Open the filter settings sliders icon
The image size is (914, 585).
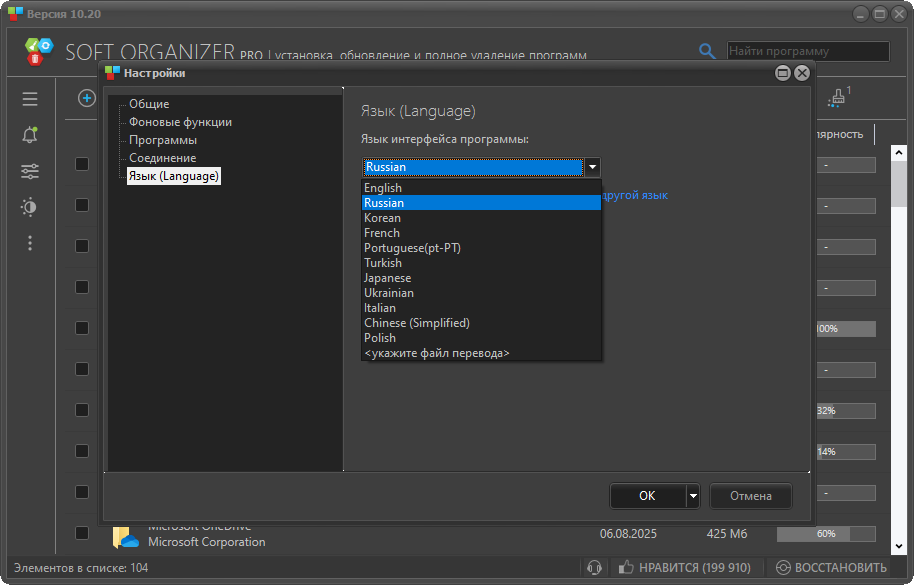pyautogui.click(x=29, y=170)
